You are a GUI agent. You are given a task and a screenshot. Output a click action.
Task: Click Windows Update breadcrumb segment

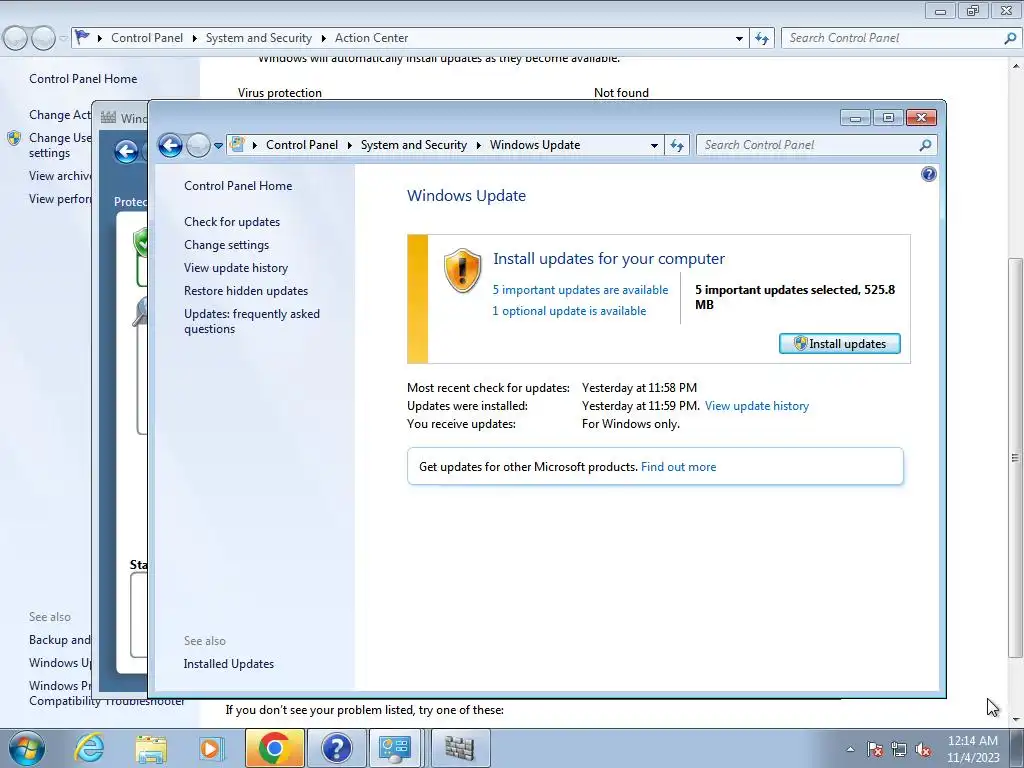pos(535,145)
